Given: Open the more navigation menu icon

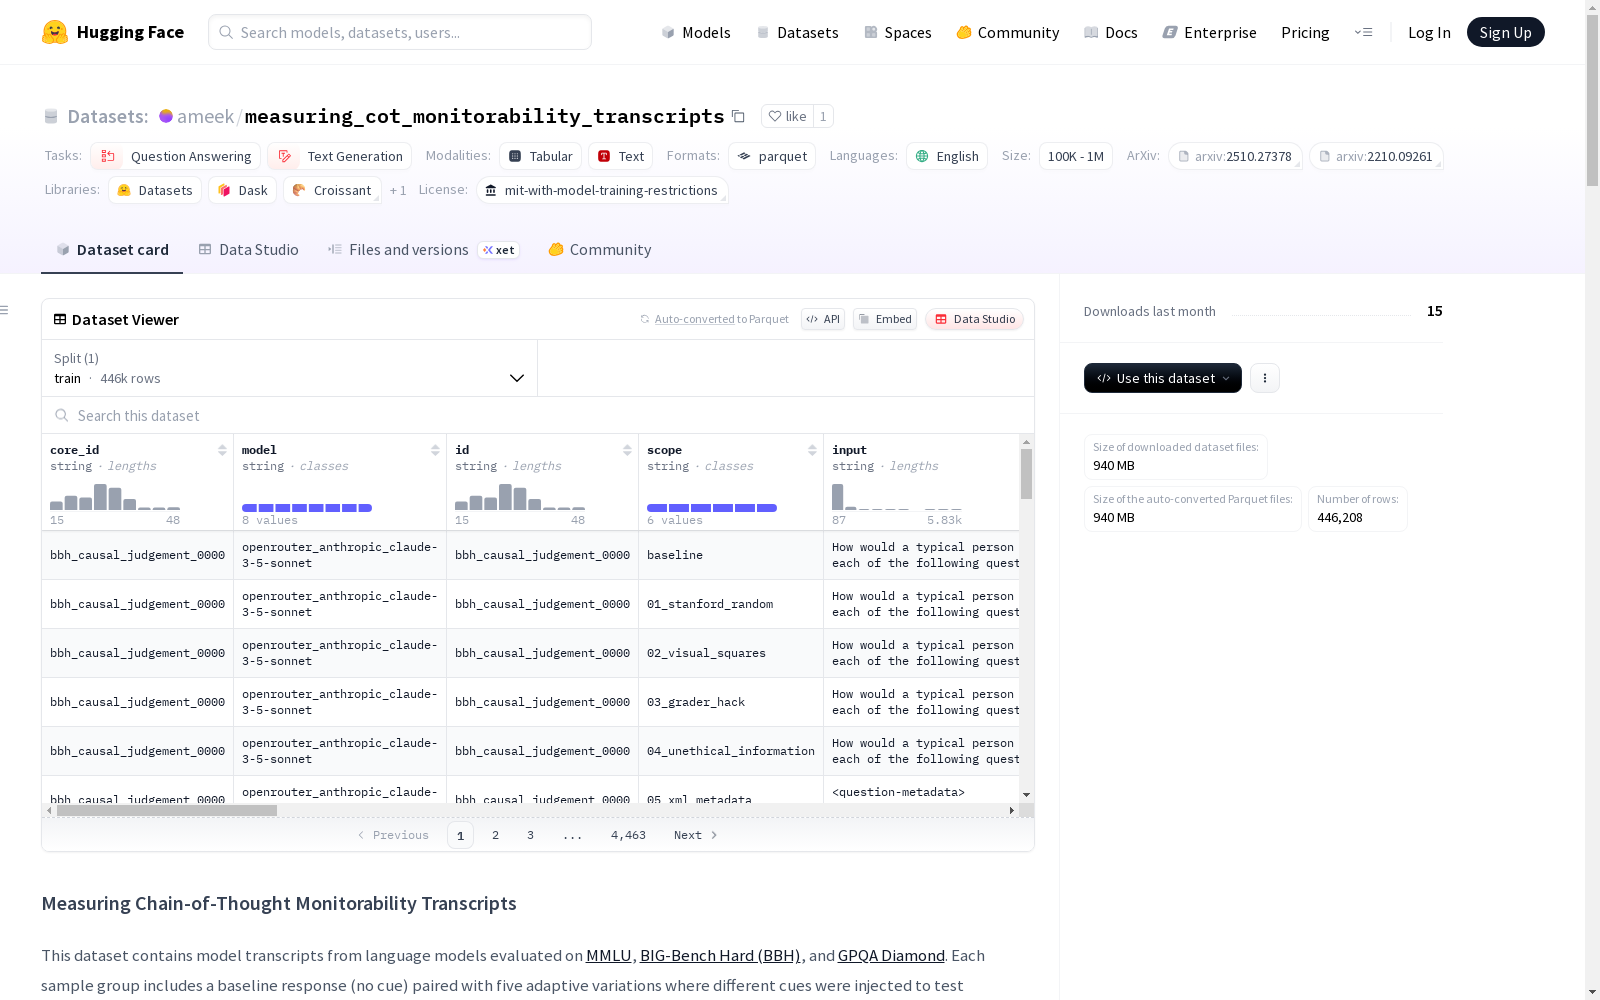Looking at the screenshot, I should pos(1363,32).
